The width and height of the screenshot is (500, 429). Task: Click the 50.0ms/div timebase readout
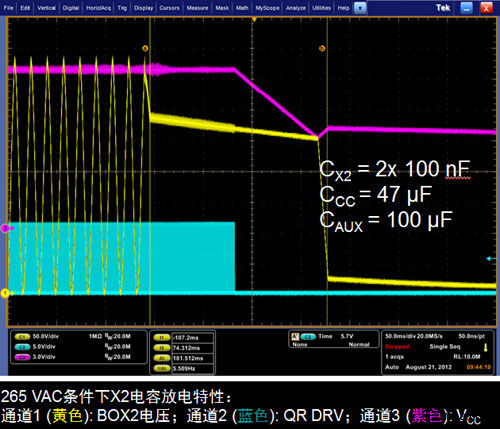[400, 336]
